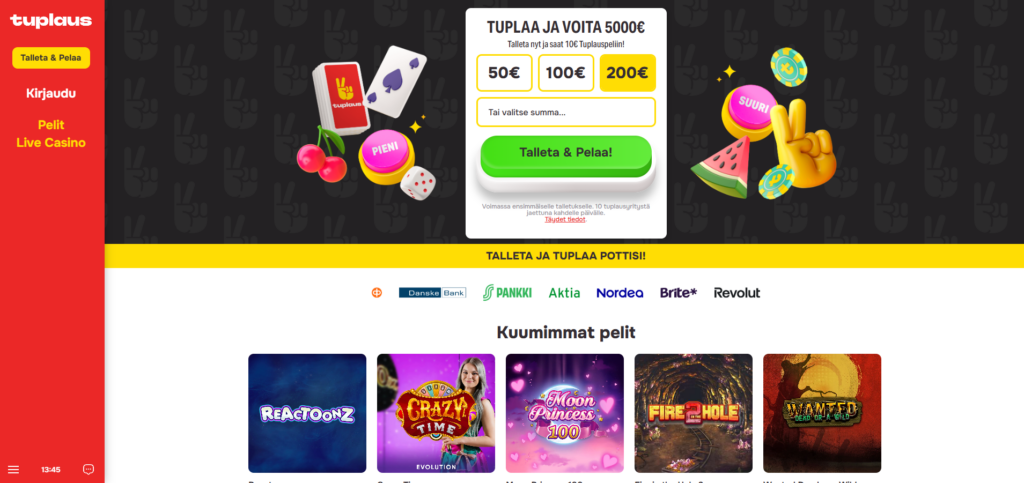Select the 200€ deposit amount
The image size is (1024, 483).
(x=628, y=73)
